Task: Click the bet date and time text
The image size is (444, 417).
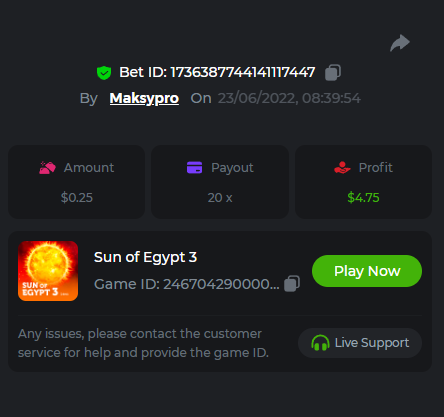Action: tap(289, 98)
